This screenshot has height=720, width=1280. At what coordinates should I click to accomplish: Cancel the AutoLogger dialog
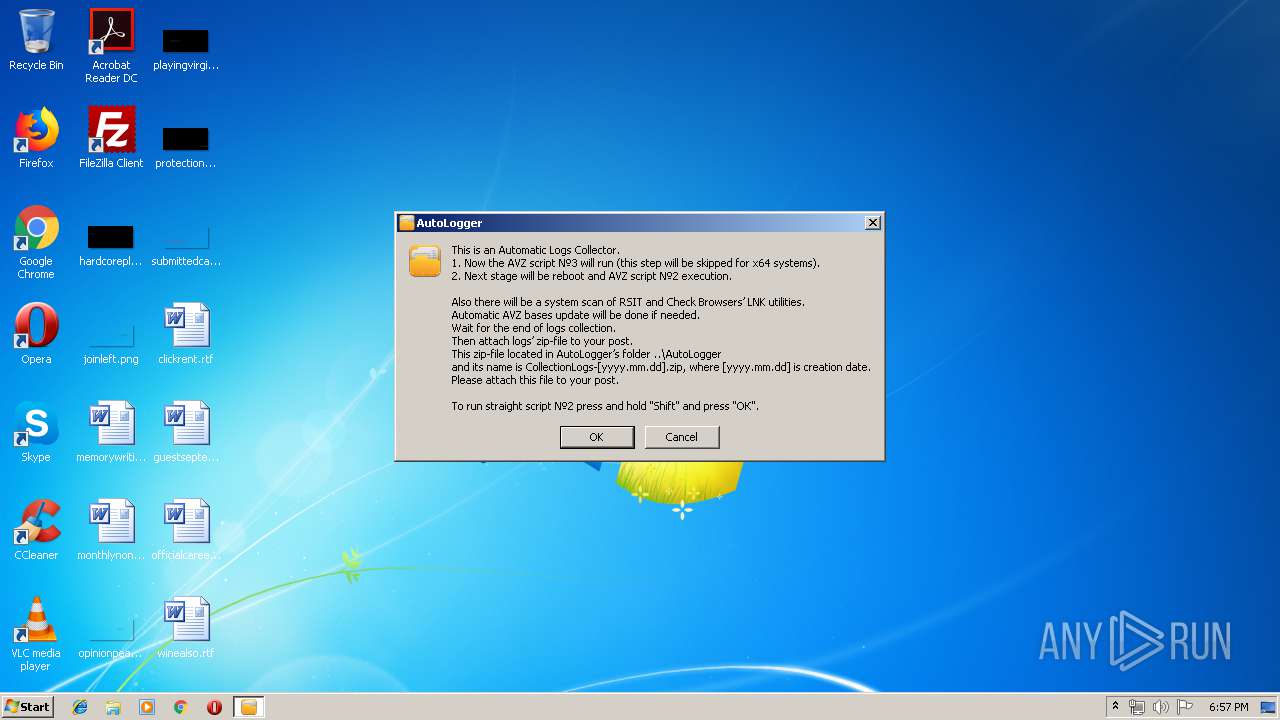(x=681, y=437)
